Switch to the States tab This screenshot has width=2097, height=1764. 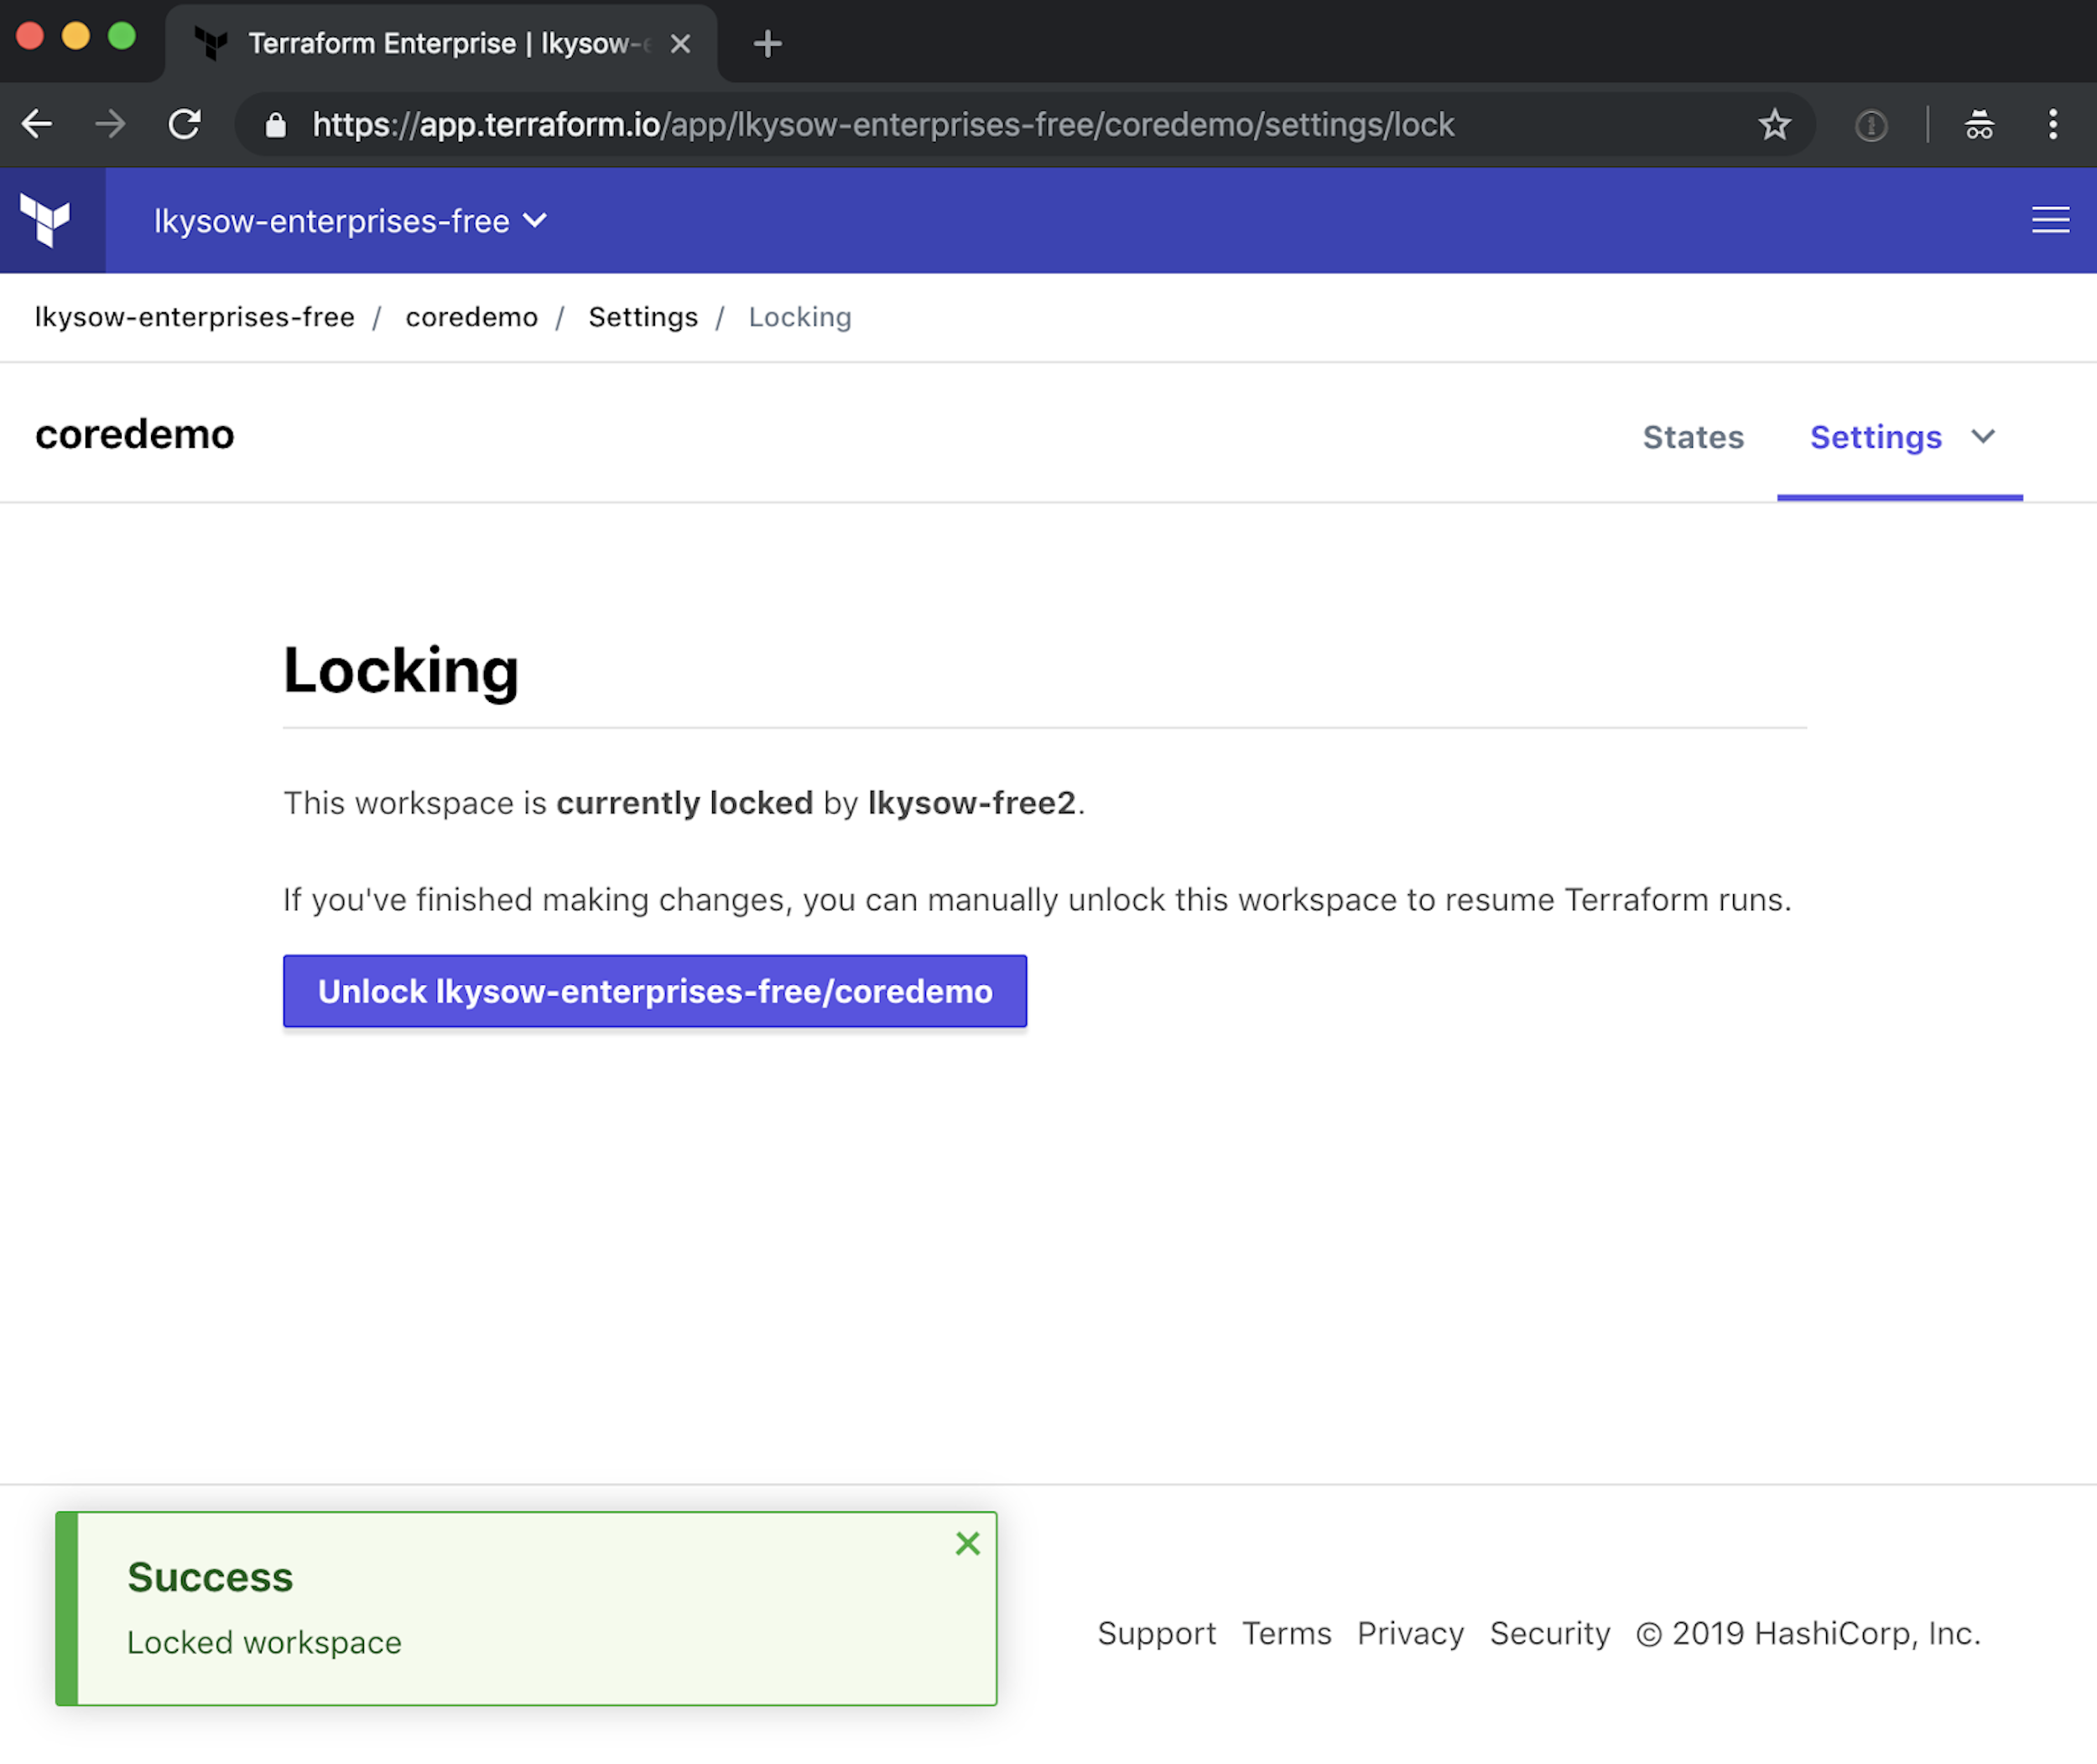click(1693, 437)
